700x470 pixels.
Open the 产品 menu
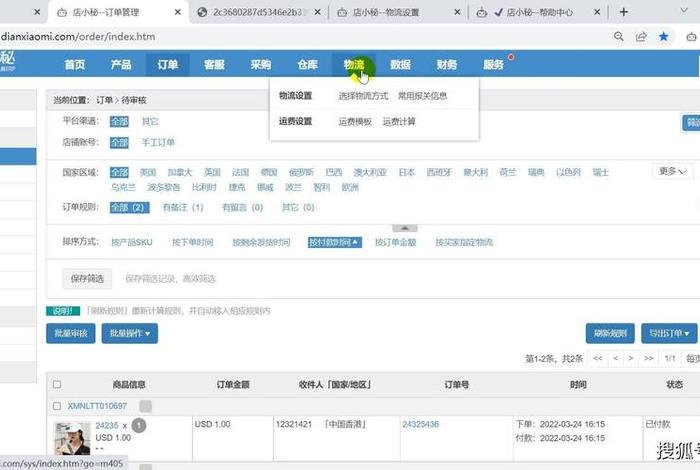[121, 65]
